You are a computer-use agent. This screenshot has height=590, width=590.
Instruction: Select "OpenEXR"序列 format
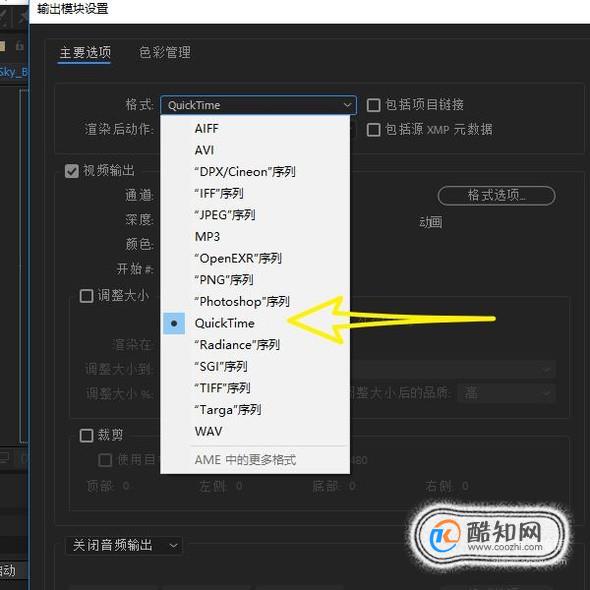click(x=255, y=259)
